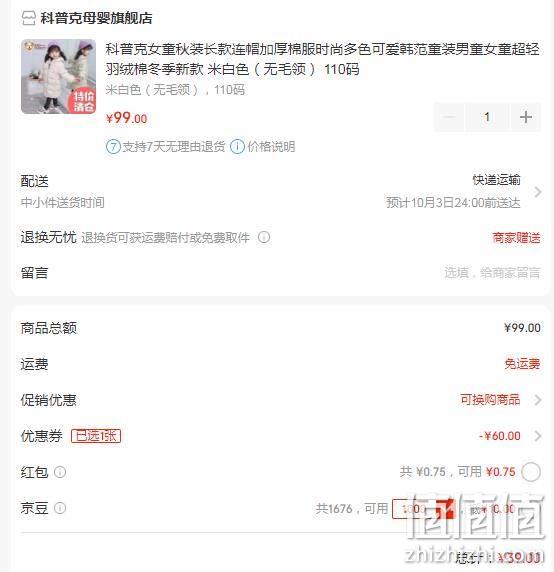Image resolution: width=554 pixels, height=572 pixels.
Task: Click the quantity field showing 1
Action: coord(487,117)
